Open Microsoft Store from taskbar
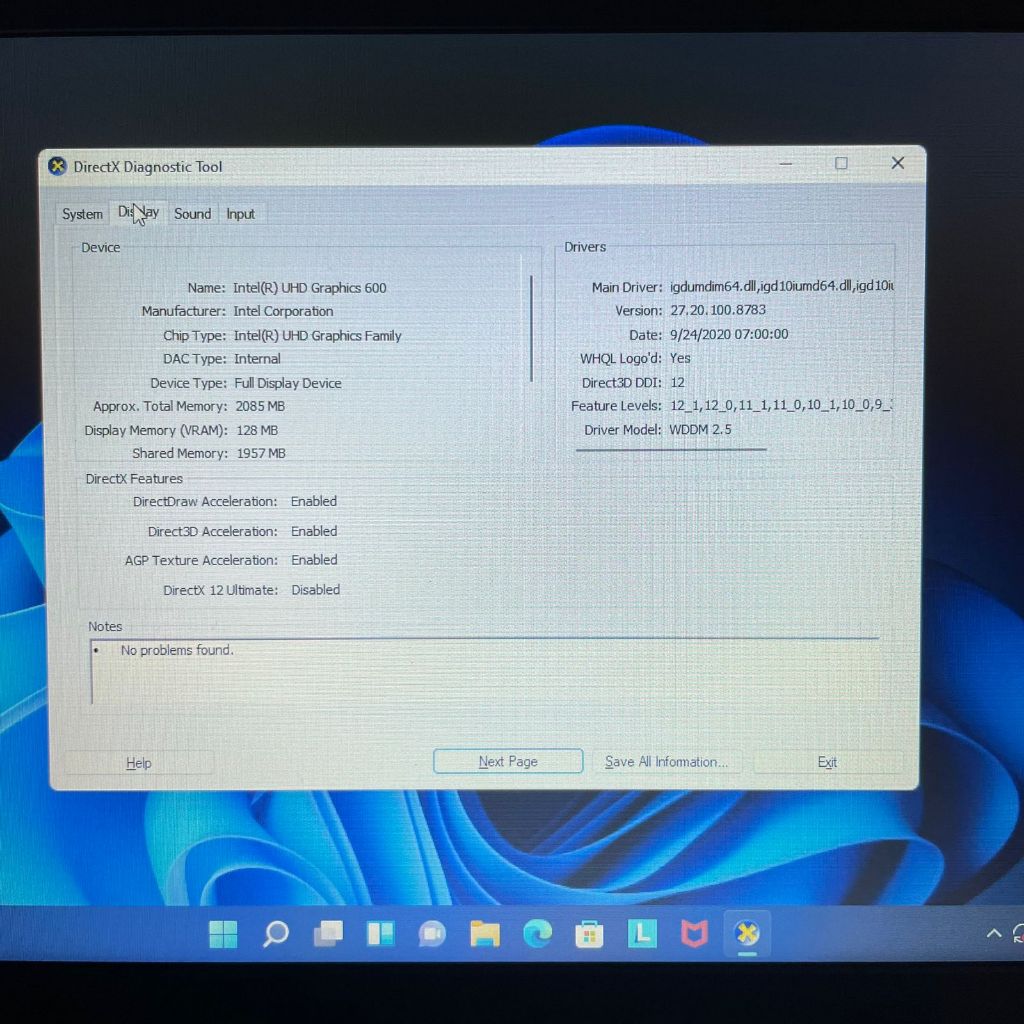Image resolution: width=1024 pixels, height=1024 pixels. click(x=589, y=934)
